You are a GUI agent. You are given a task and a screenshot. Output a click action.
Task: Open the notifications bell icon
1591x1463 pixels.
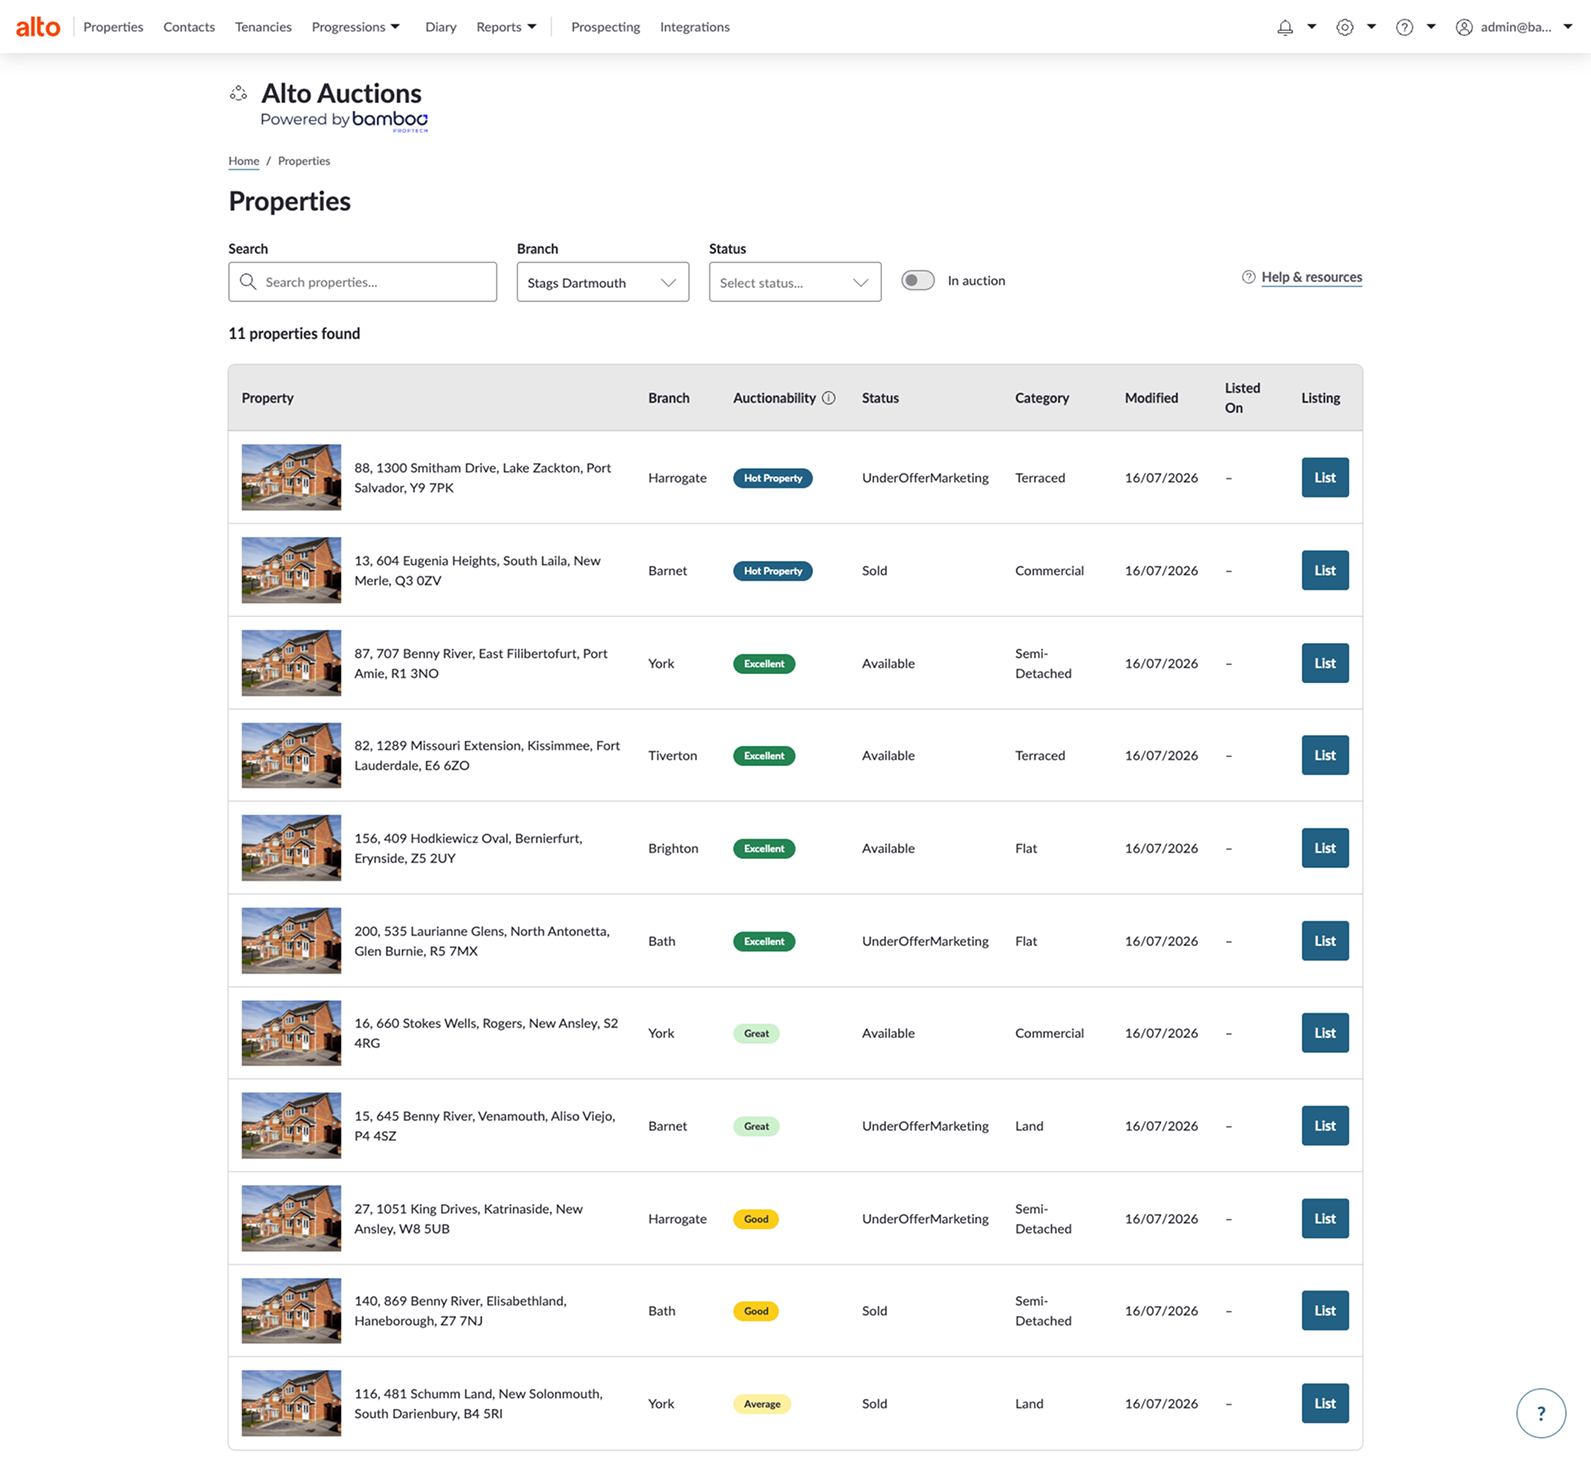pyautogui.click(x=1285, y=27)
